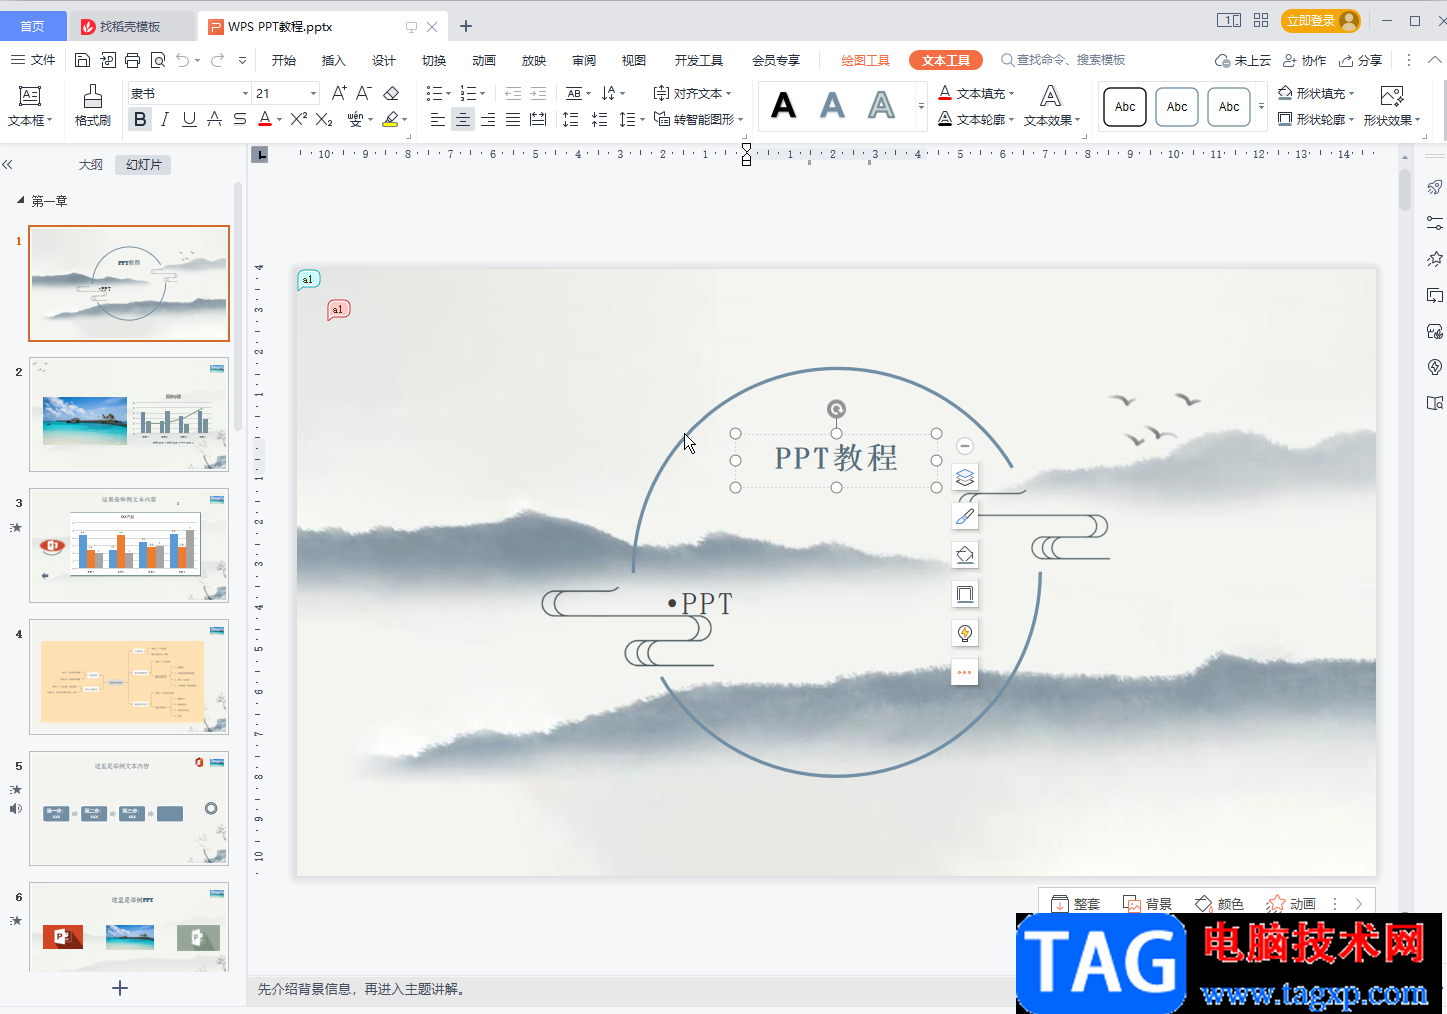
Task: Select slide 3 thumbnail with bar chart
Action: pos(129,545)
